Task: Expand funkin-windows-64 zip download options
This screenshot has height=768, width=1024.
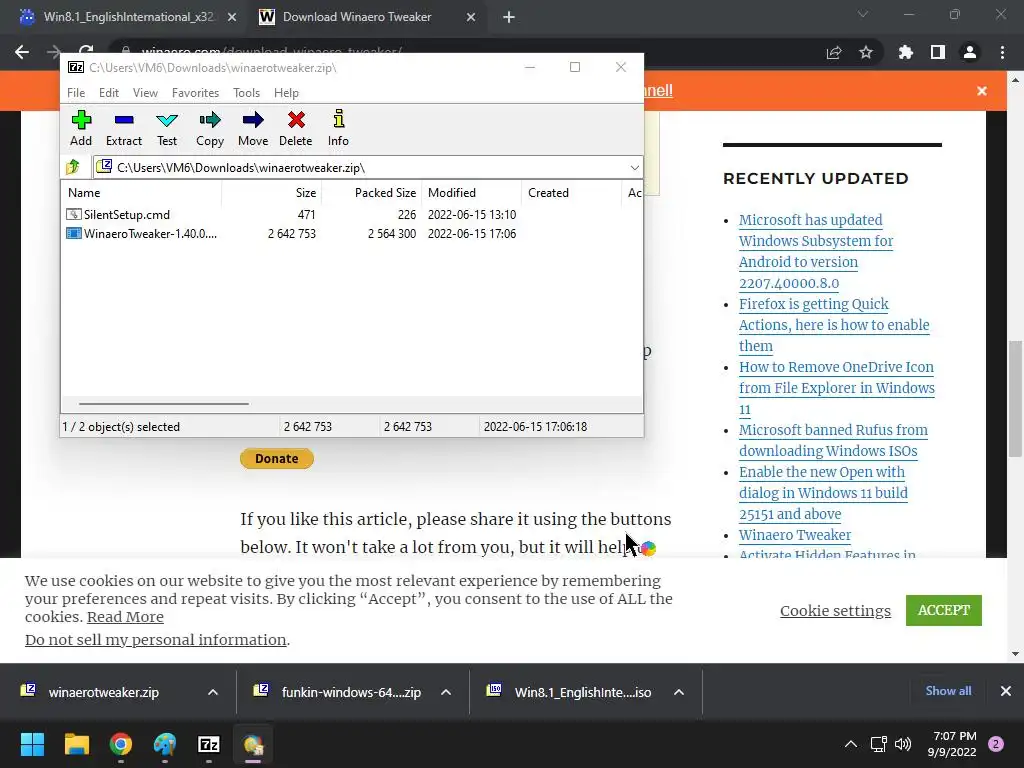Action: (x=446, y=692)
